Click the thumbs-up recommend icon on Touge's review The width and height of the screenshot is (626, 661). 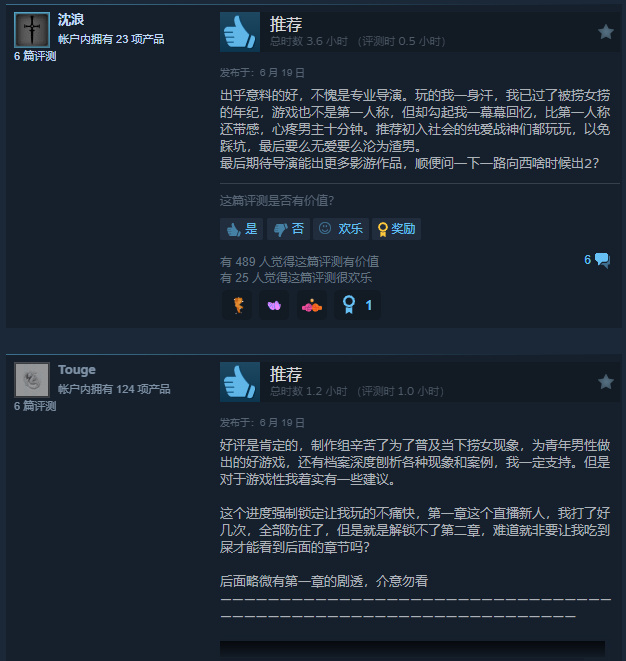click(240, 382)
